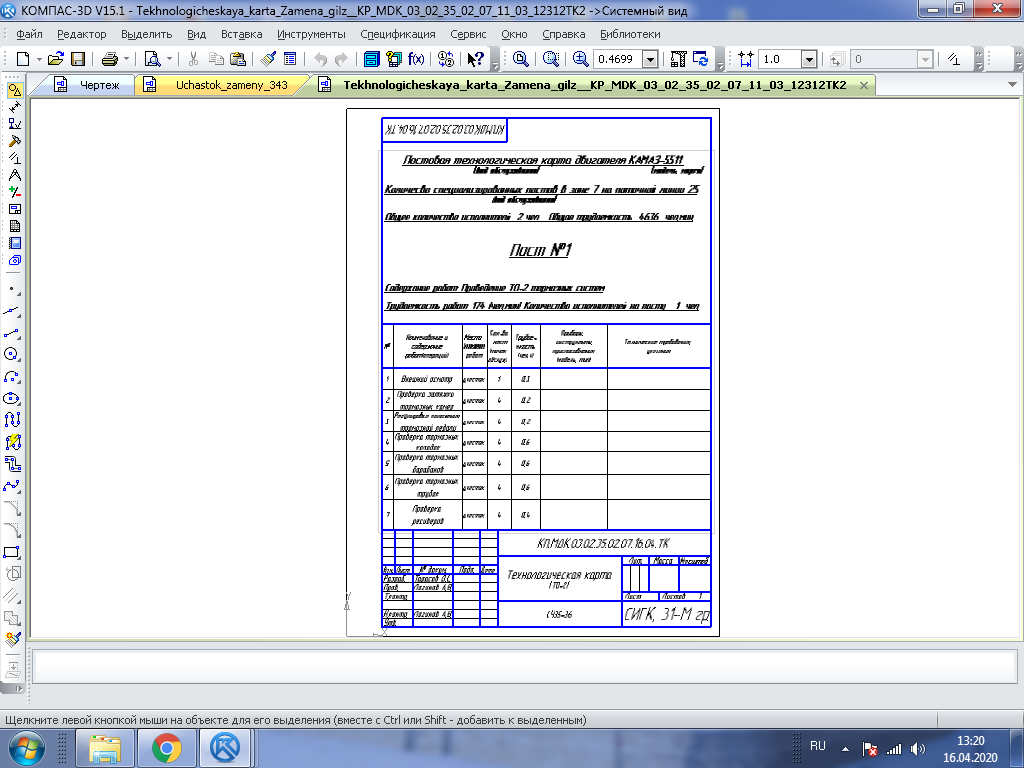Screen dimensions: 1024x768
Task: Click the context Help pointer icon
Action: [x=476, y=59]
